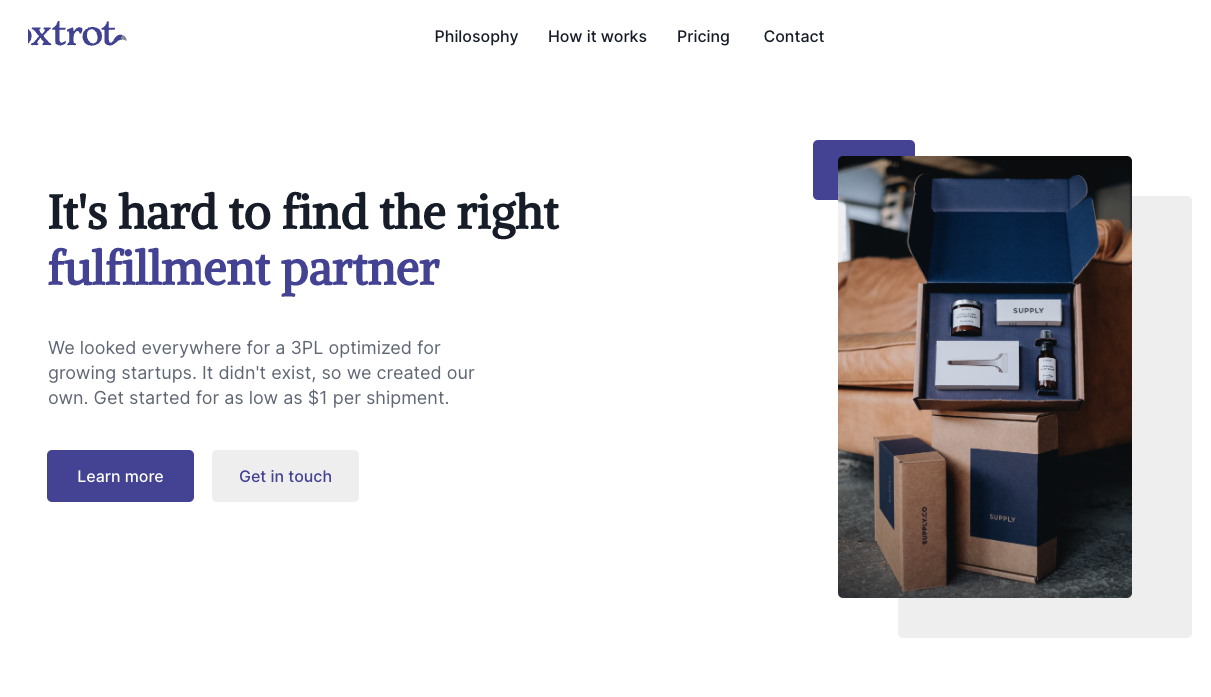Click the small jar in the product photo
Image resolution: width=1211 pixels, height=697 pixels.
tap(966, 316)
